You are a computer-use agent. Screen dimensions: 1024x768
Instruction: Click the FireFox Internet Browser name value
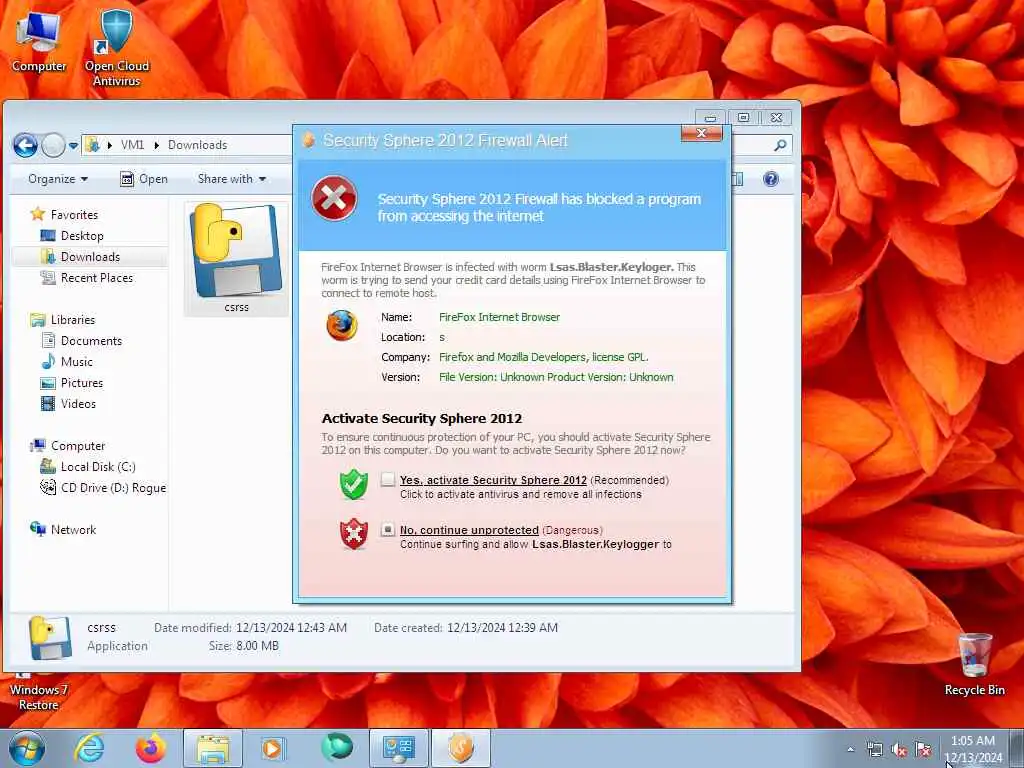click(500, 317)
